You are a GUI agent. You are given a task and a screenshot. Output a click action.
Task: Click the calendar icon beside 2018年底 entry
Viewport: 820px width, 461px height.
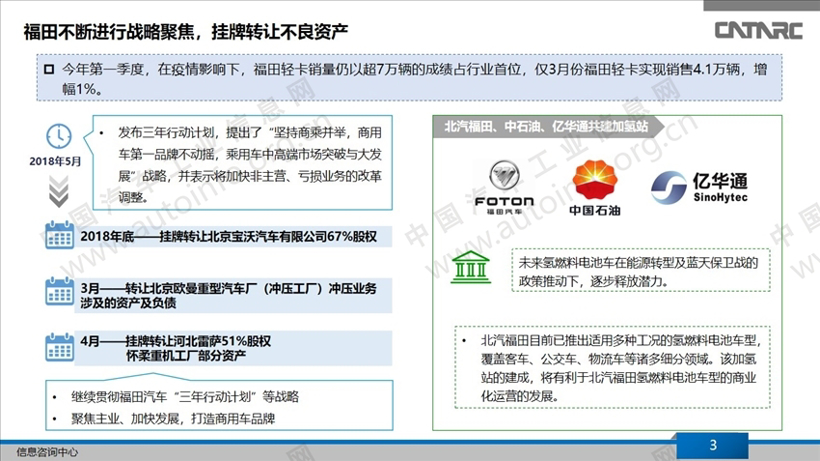(59, 238)
